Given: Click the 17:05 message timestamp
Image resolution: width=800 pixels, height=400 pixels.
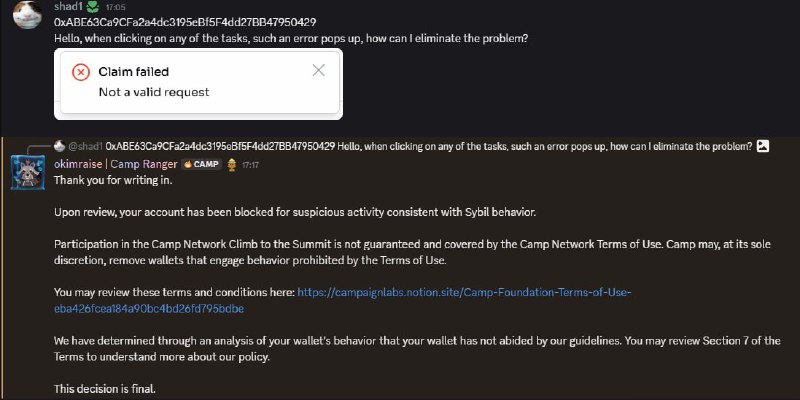Looking at the screenshot, I should pos(115,8).
